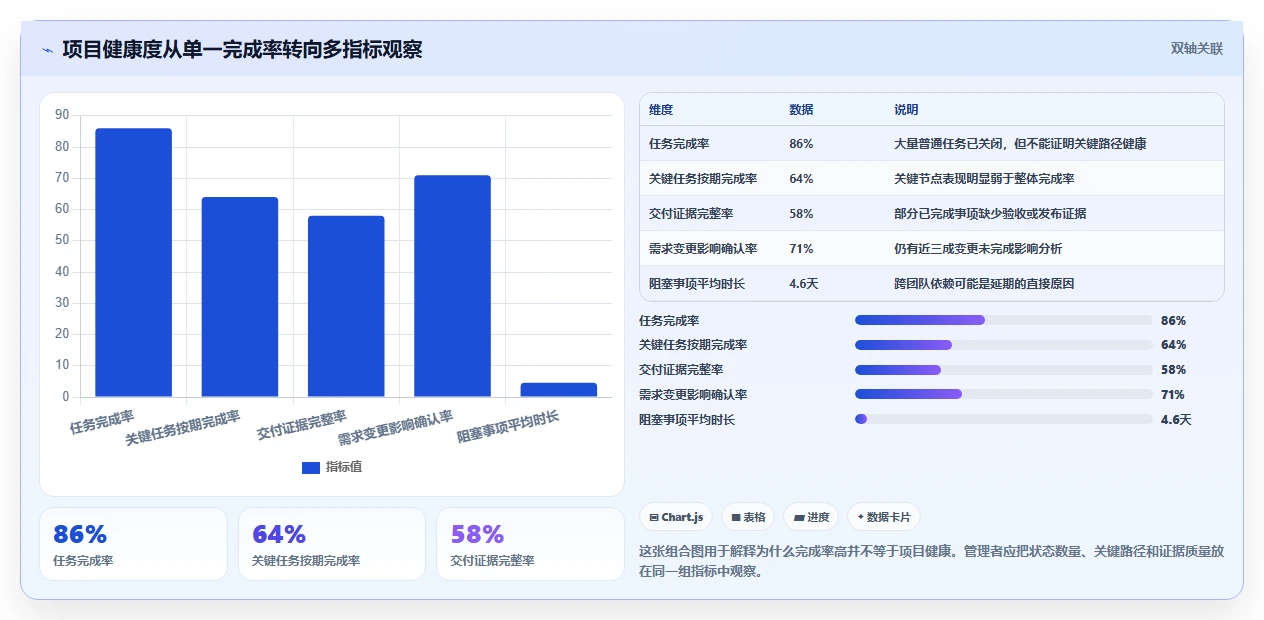Click y-axis tick label 90
Viewport: 1264px width, 620px height.
click(62, 115)
